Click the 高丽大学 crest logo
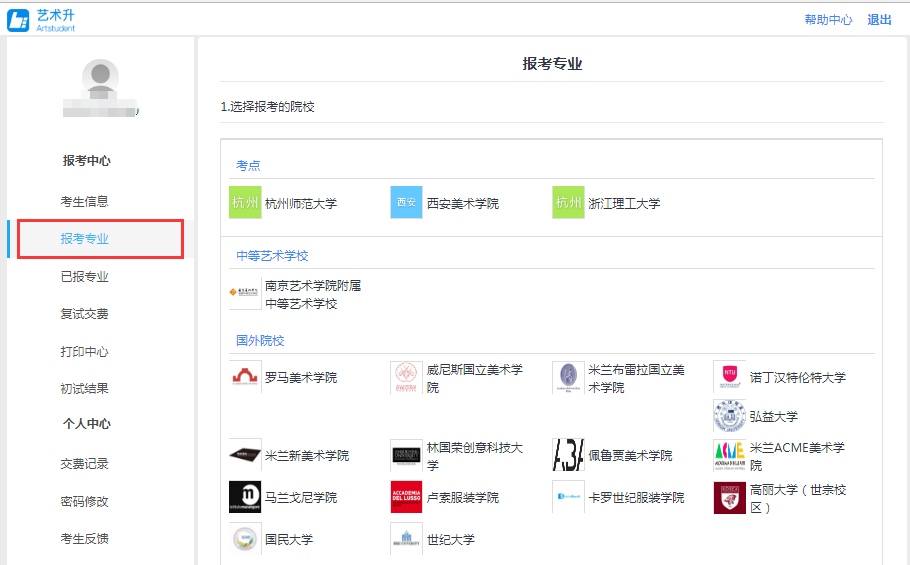Screen dimensions: 910x565 (729, 497)
